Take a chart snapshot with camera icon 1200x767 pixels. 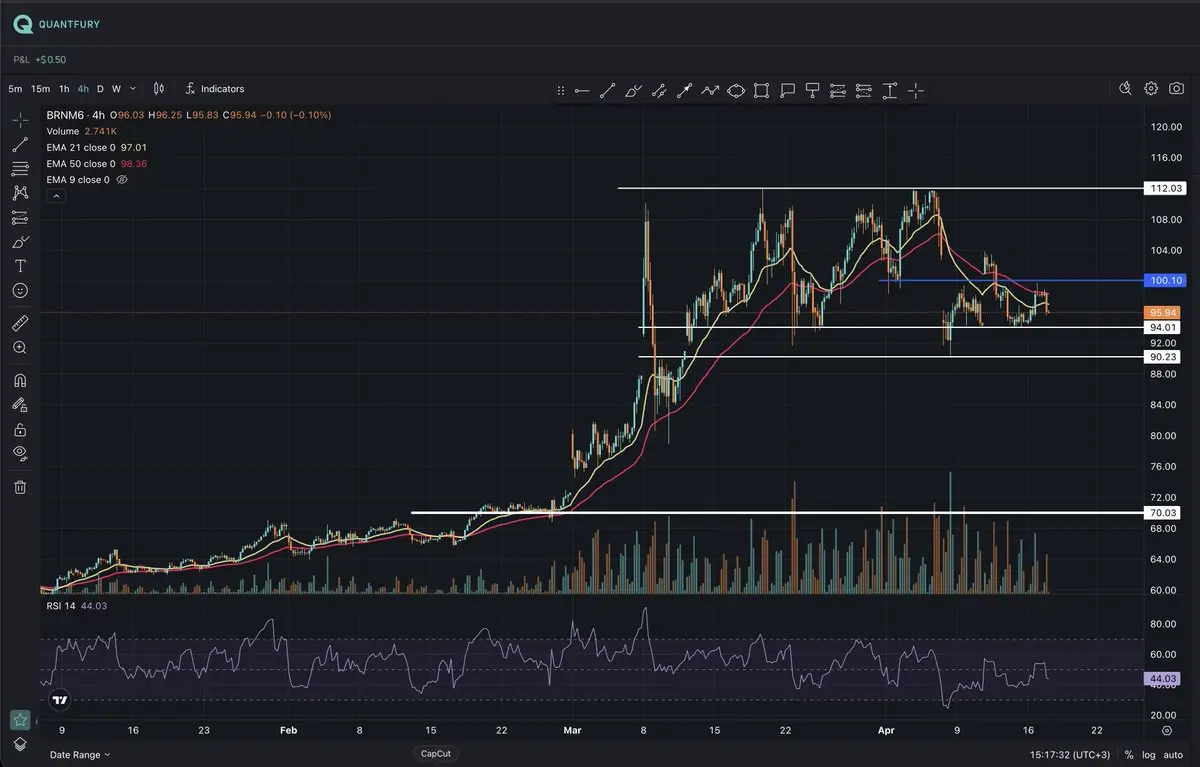1176,89
